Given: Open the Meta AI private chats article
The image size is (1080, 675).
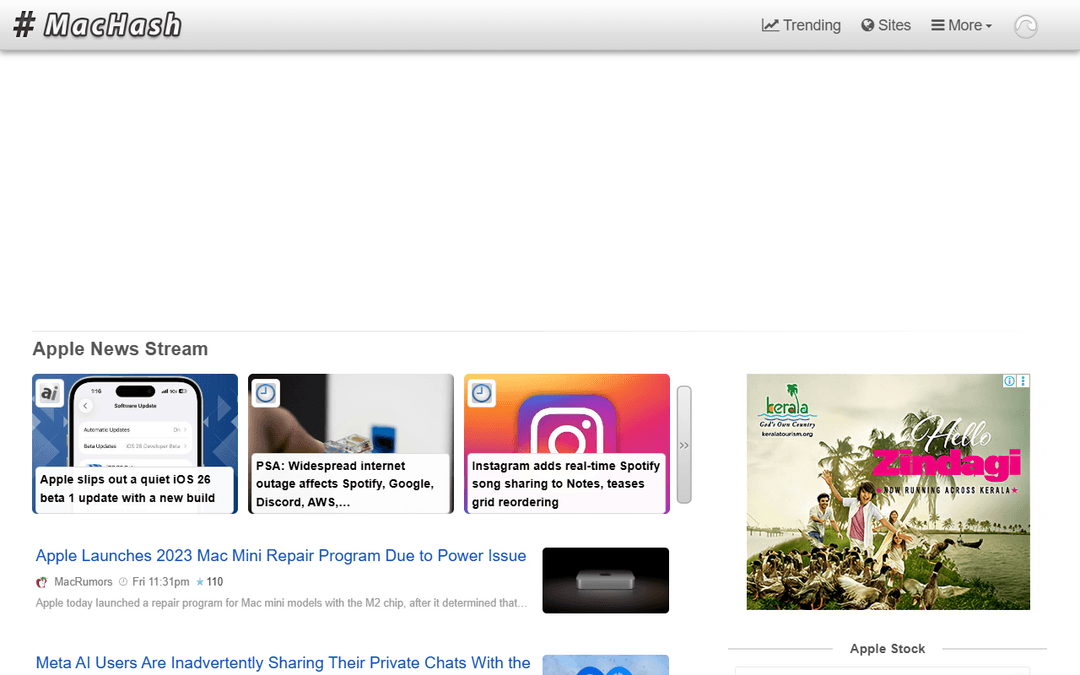Looking at the screenshot, I should click(283, 663).
